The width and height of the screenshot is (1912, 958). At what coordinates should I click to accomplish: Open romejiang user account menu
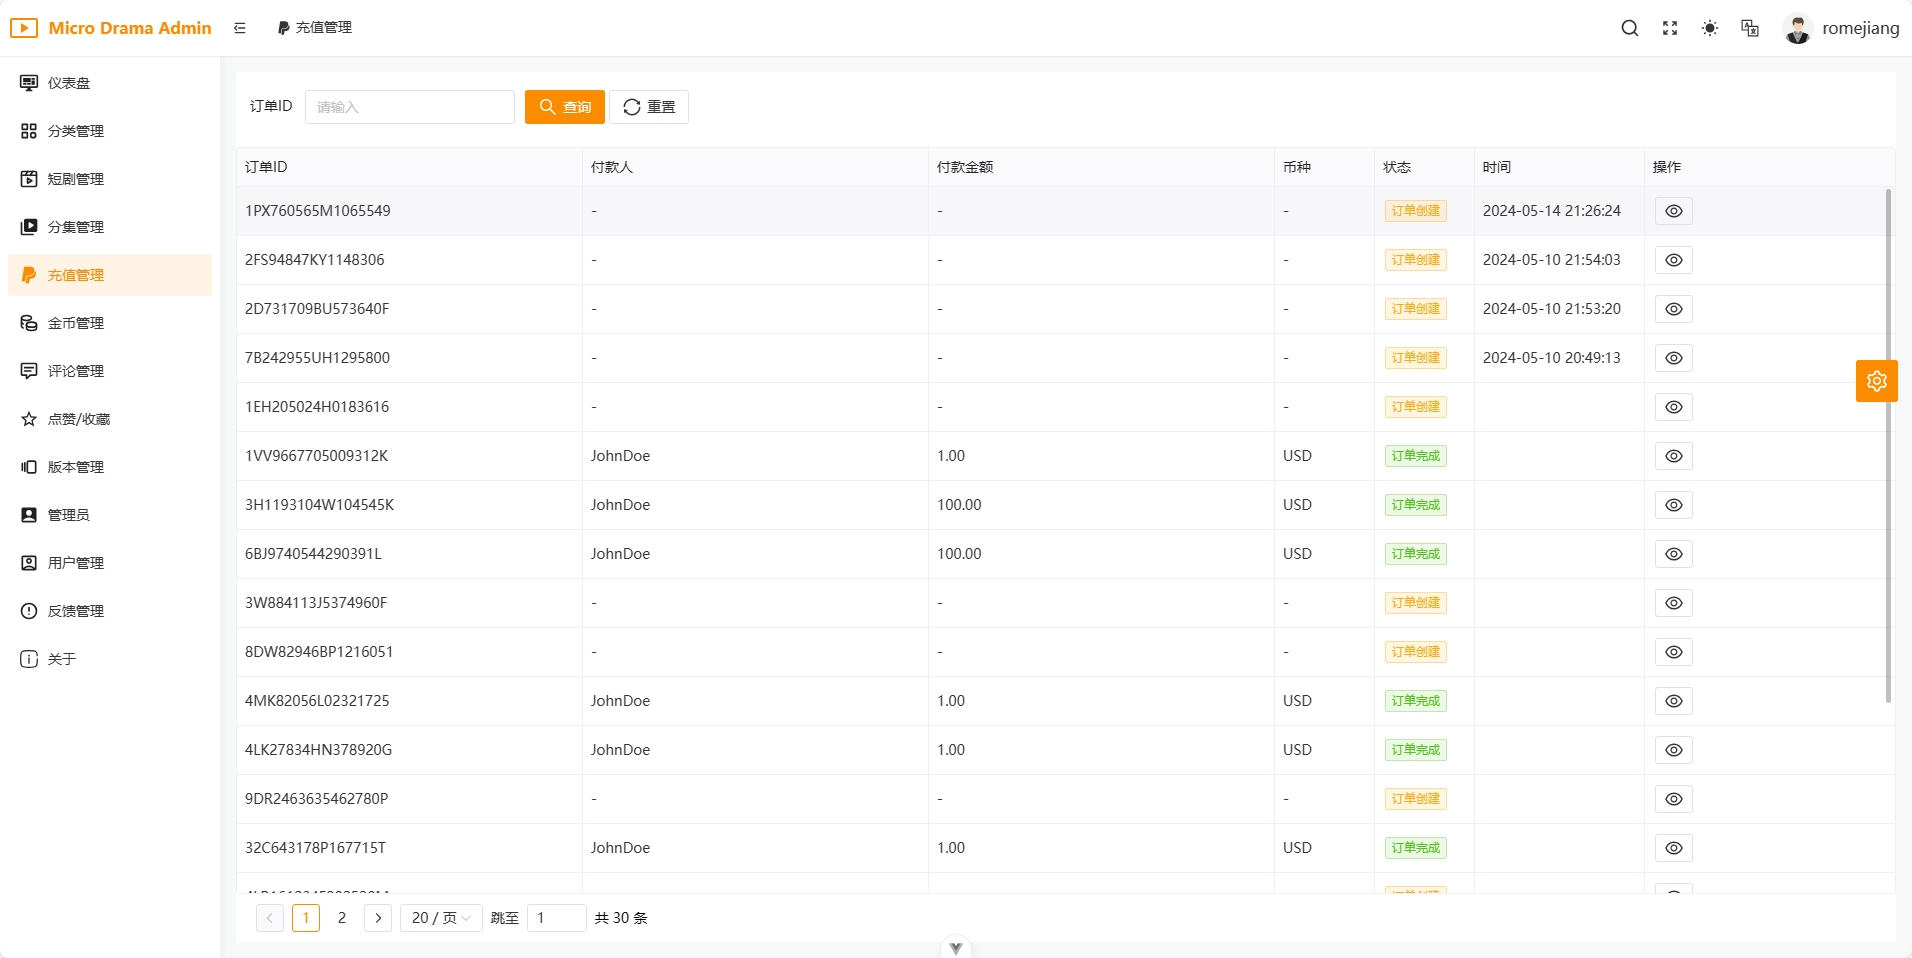pyautogui.click(x=1841, y=28)
